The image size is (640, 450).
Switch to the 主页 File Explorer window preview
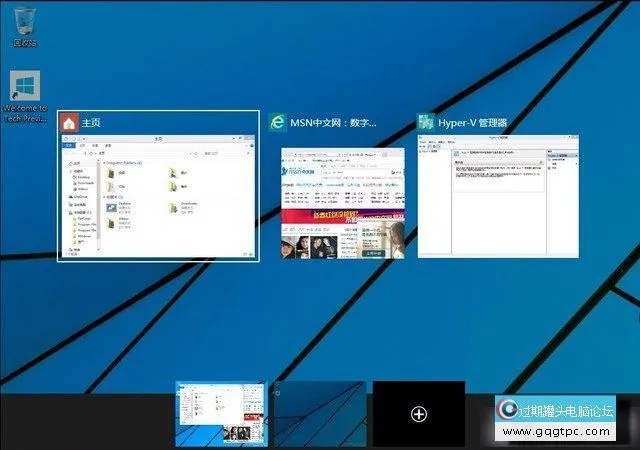point(157,196)
